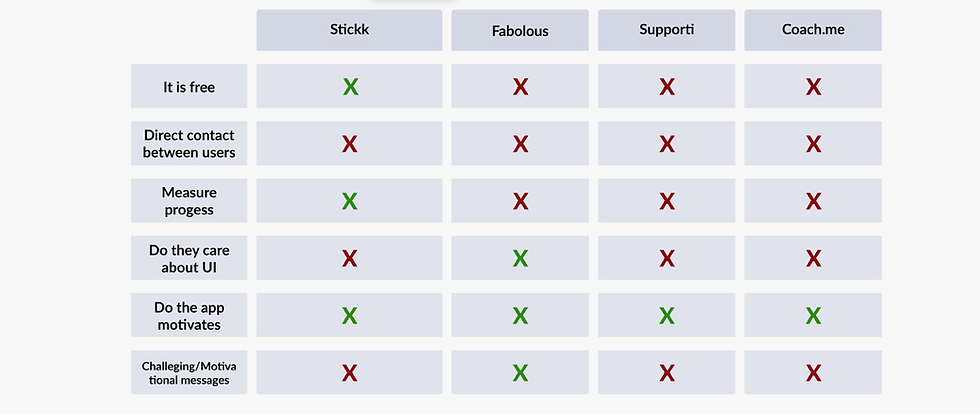Screen dimensions: 980x415
Task: Click the Fabolous column header
Action: point(520,30)
